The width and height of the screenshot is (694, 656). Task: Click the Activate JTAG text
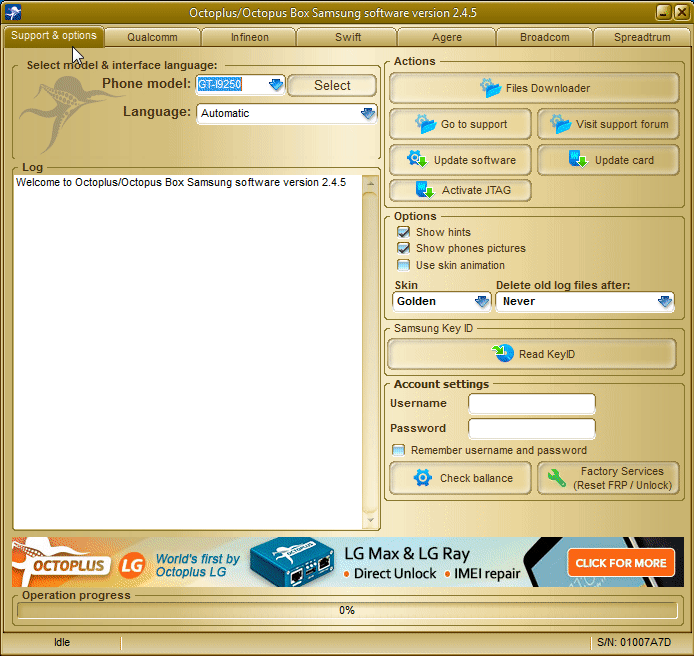(476, 190)
